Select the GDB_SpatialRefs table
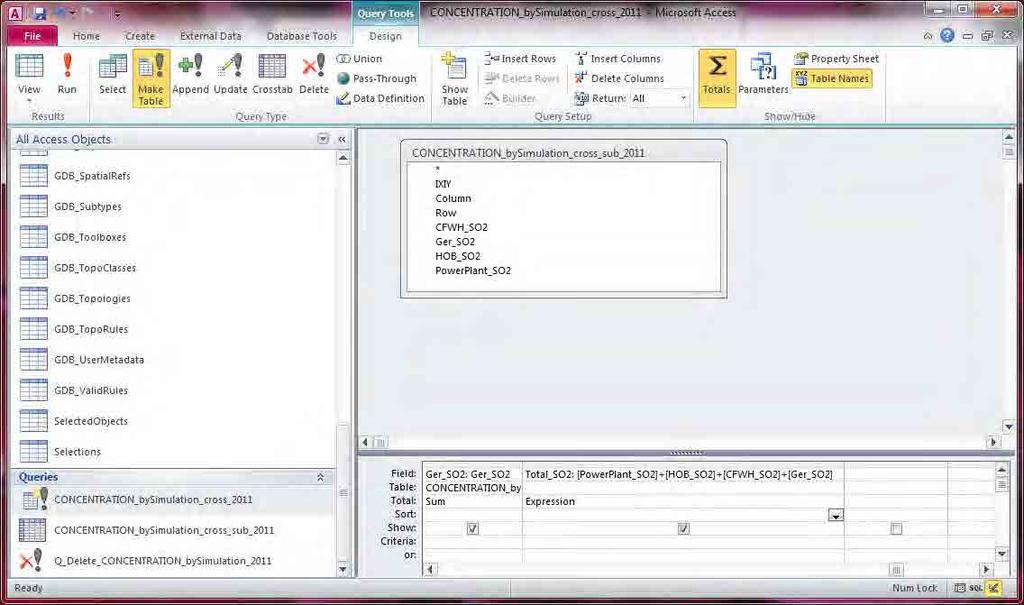The image size is (1024, 605). pyautogui.click(x=92, y=176)
